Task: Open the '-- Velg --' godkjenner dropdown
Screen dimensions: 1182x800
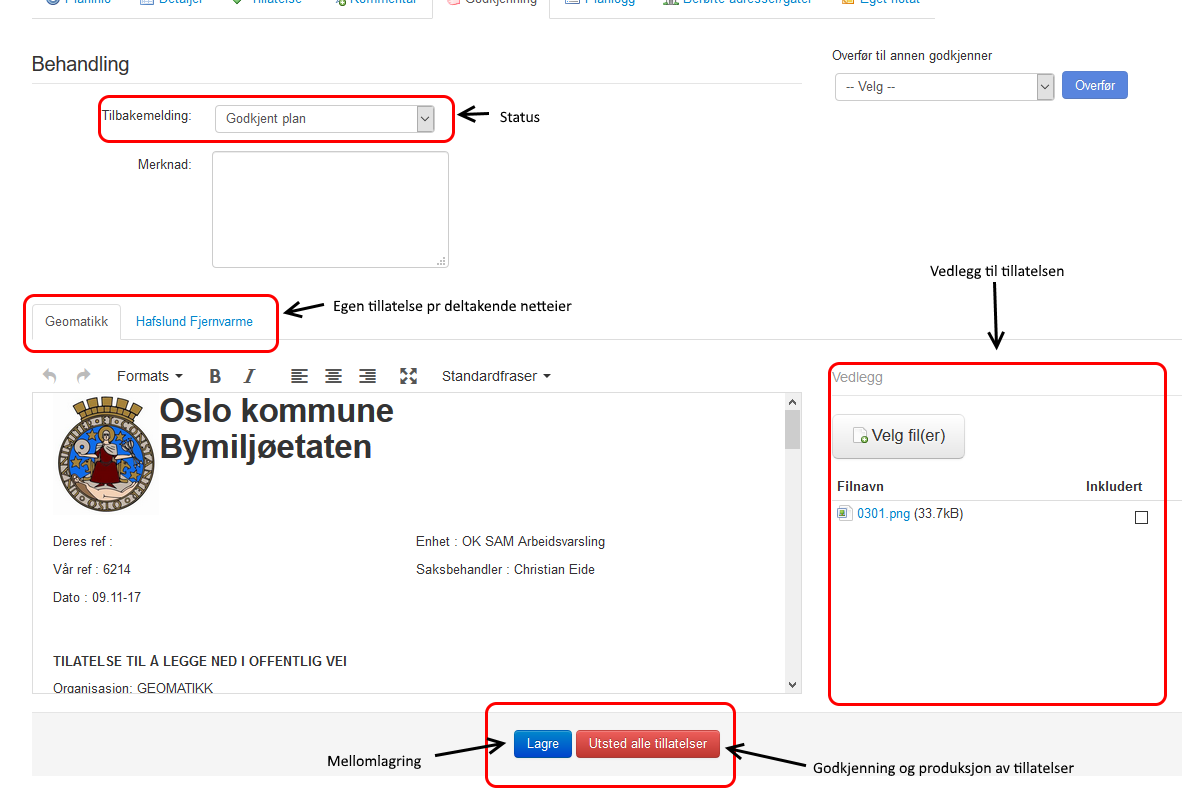Action: pyautogui.click(x=944, y=87)
